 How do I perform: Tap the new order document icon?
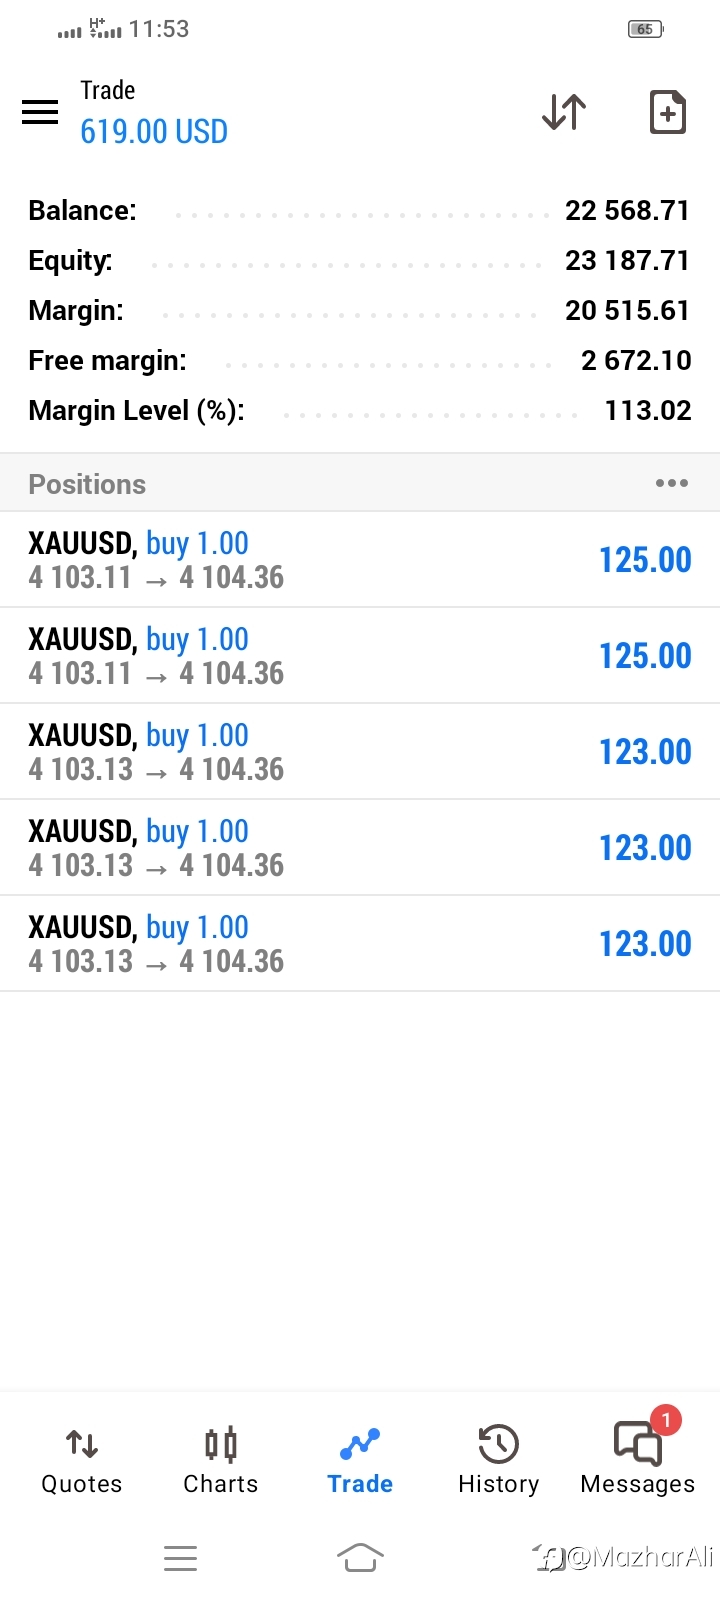pyautogui.click(x=667, y=112)
